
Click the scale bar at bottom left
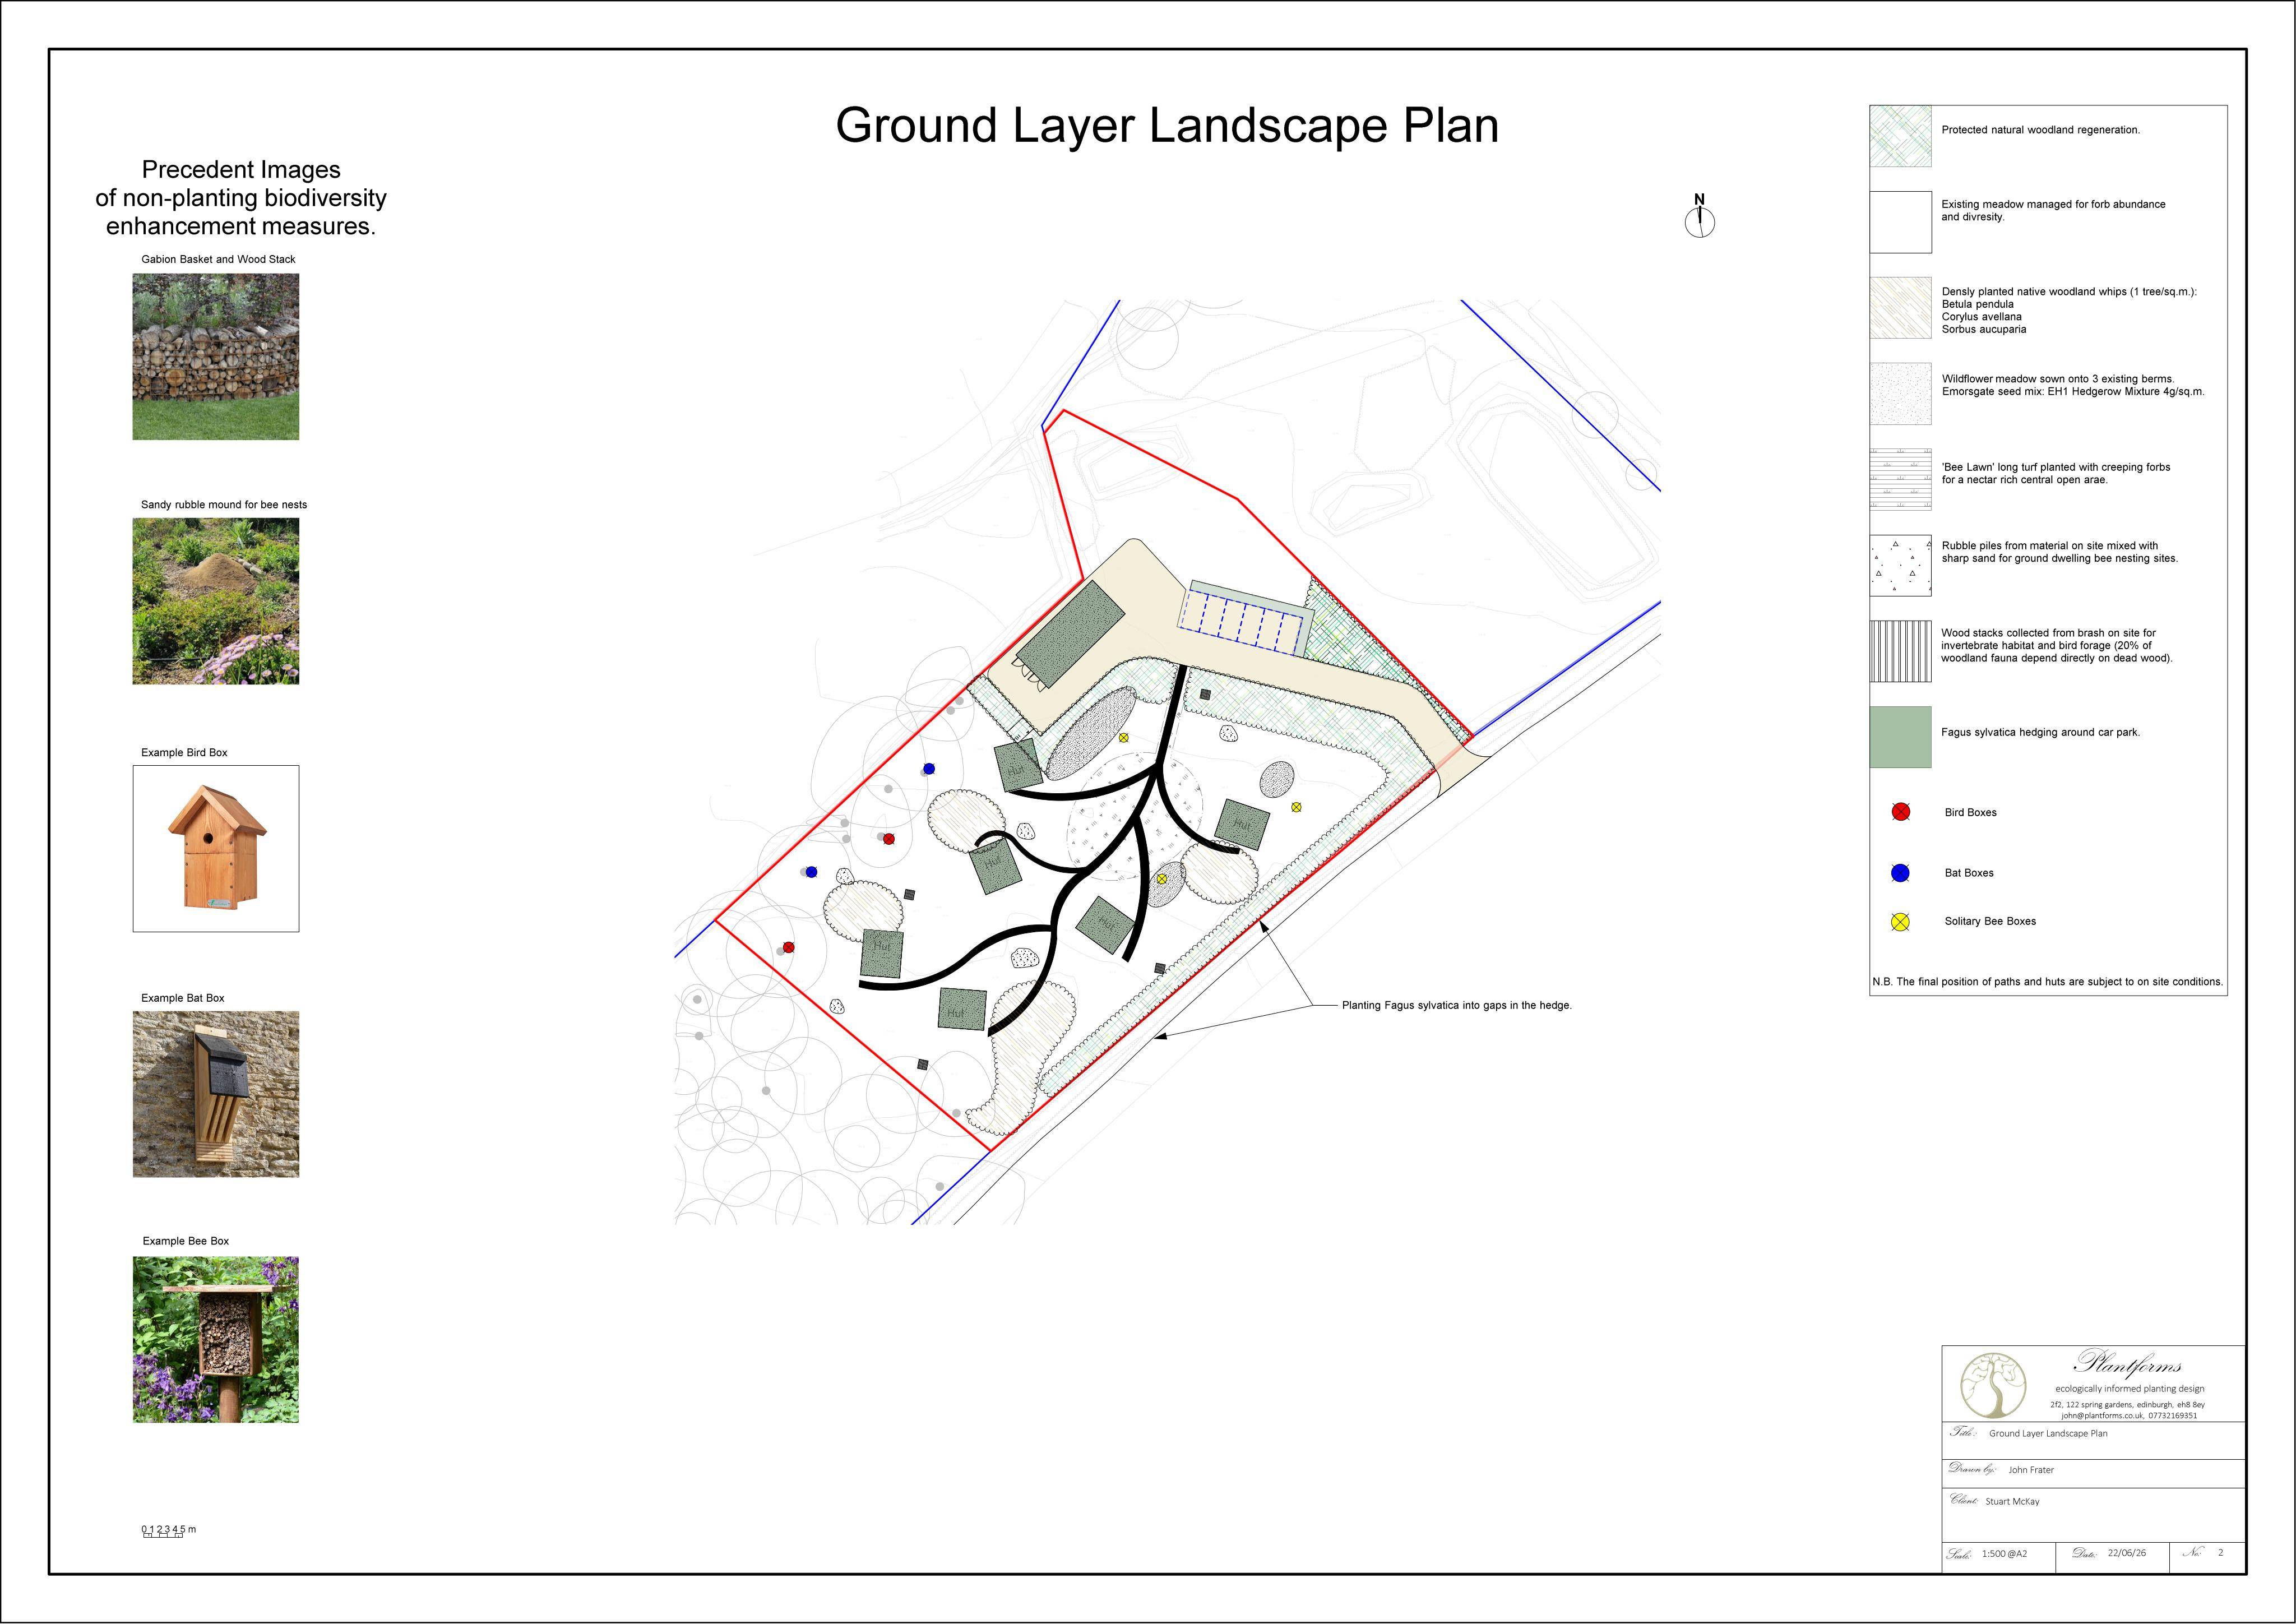click(x=168, y=1530)
